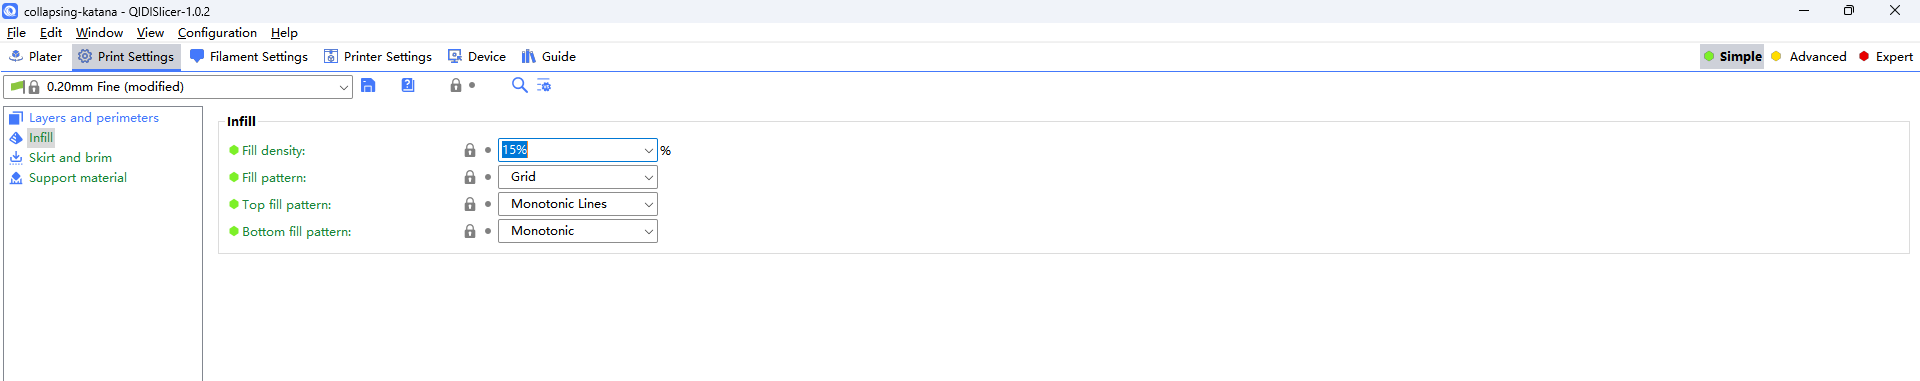Go to the Printer Settings tab
The image size is (1920, 381).
(x=378, y=57)
